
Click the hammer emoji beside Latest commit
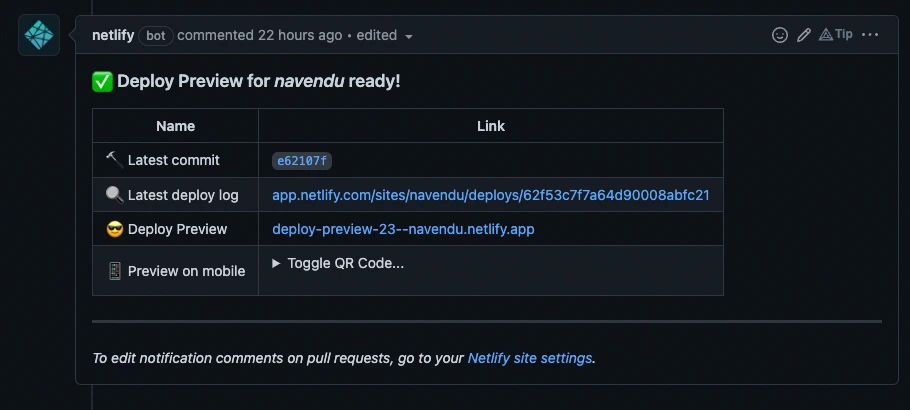coord(114,160)
